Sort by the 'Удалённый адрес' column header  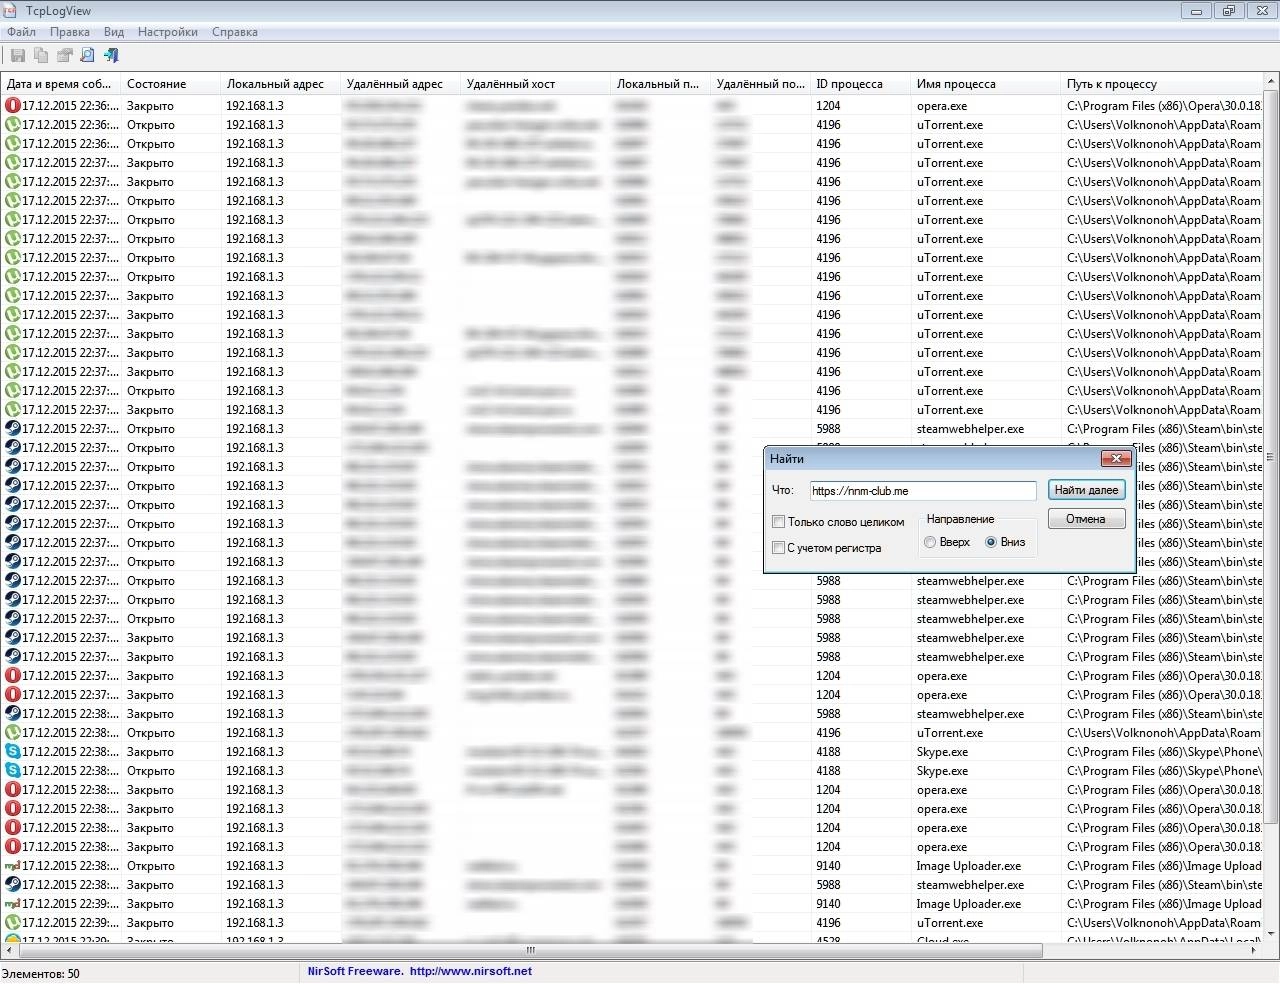pos(400,84)
